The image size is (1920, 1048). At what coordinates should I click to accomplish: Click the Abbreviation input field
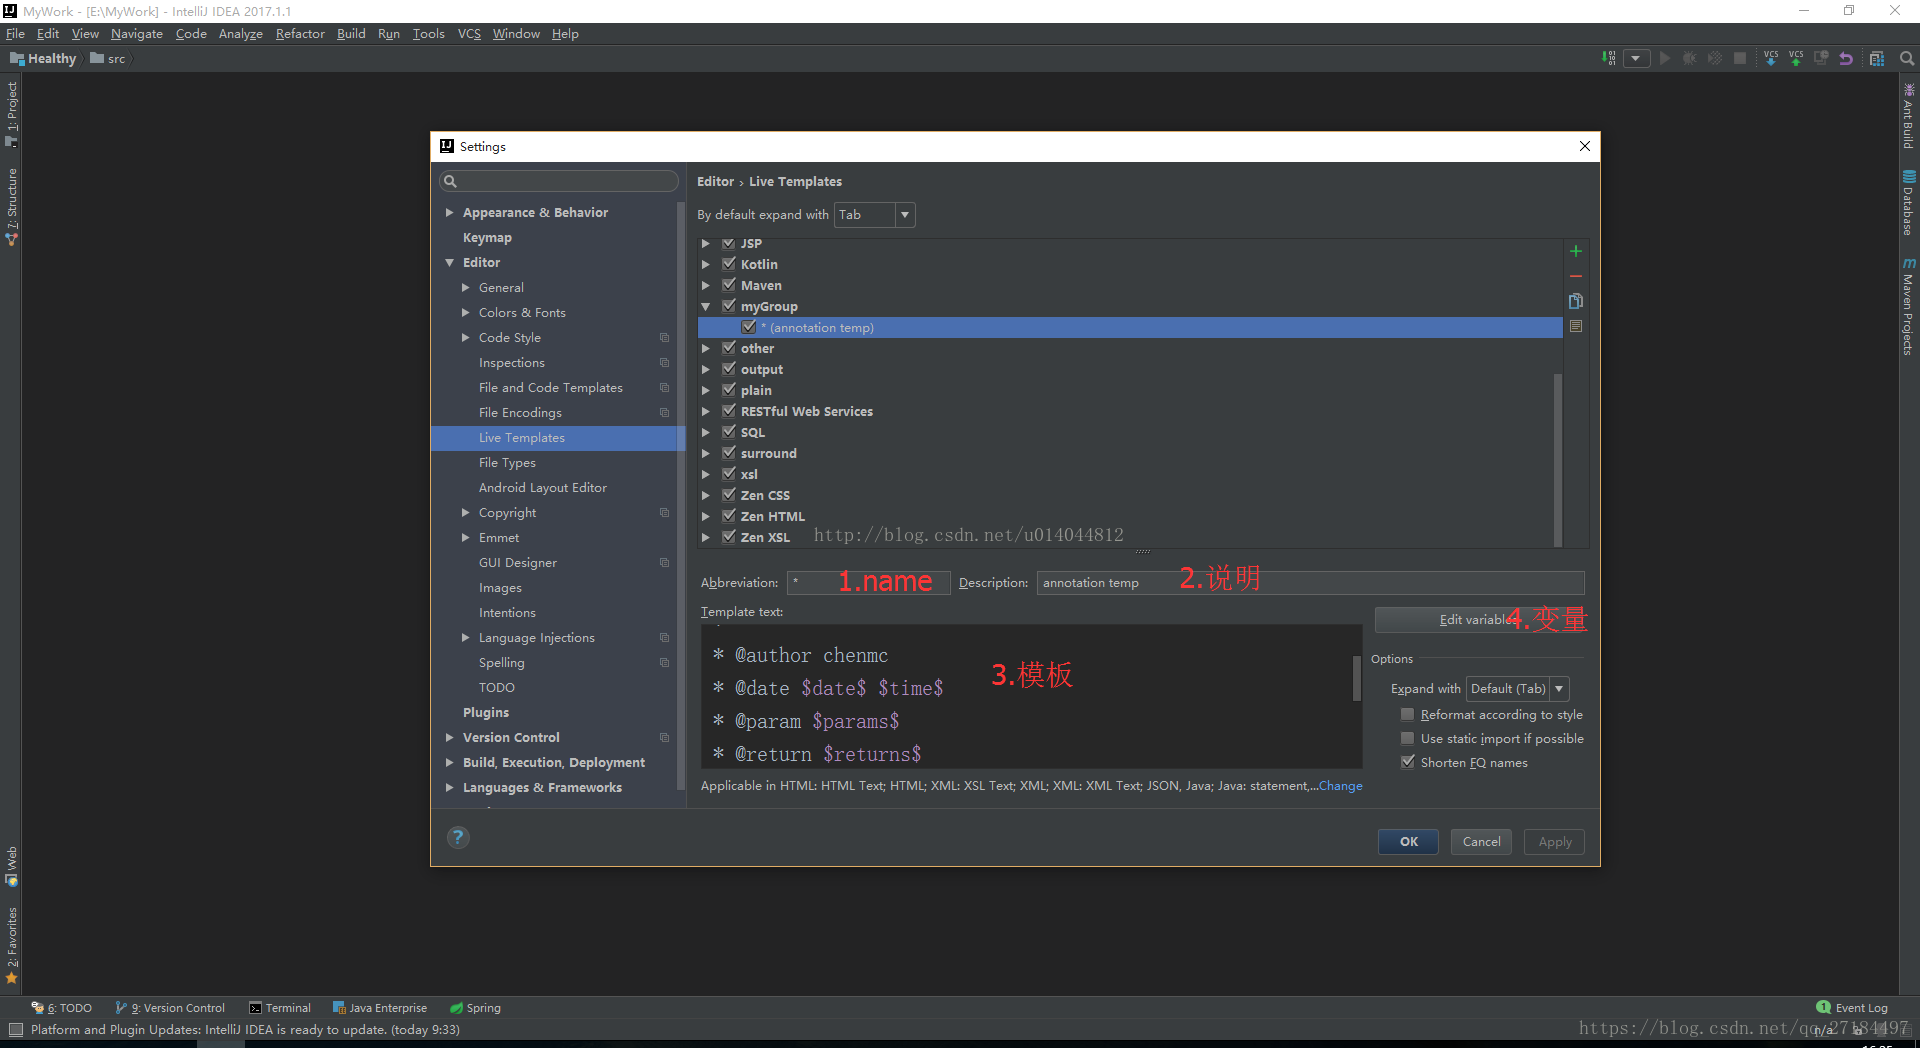[x=868, y=583]
